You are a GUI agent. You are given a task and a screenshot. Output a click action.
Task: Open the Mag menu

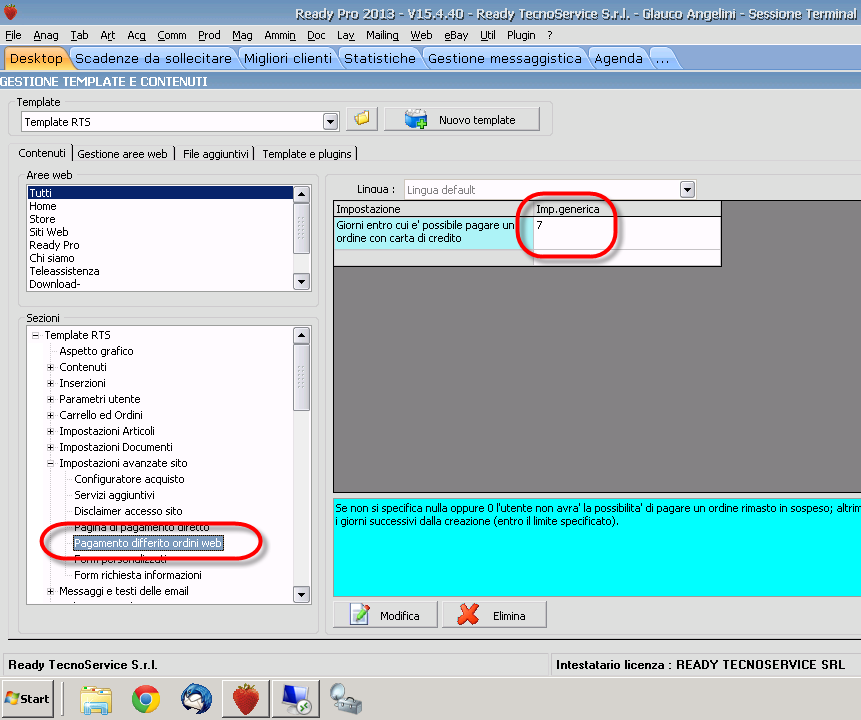tap(242, 35)
